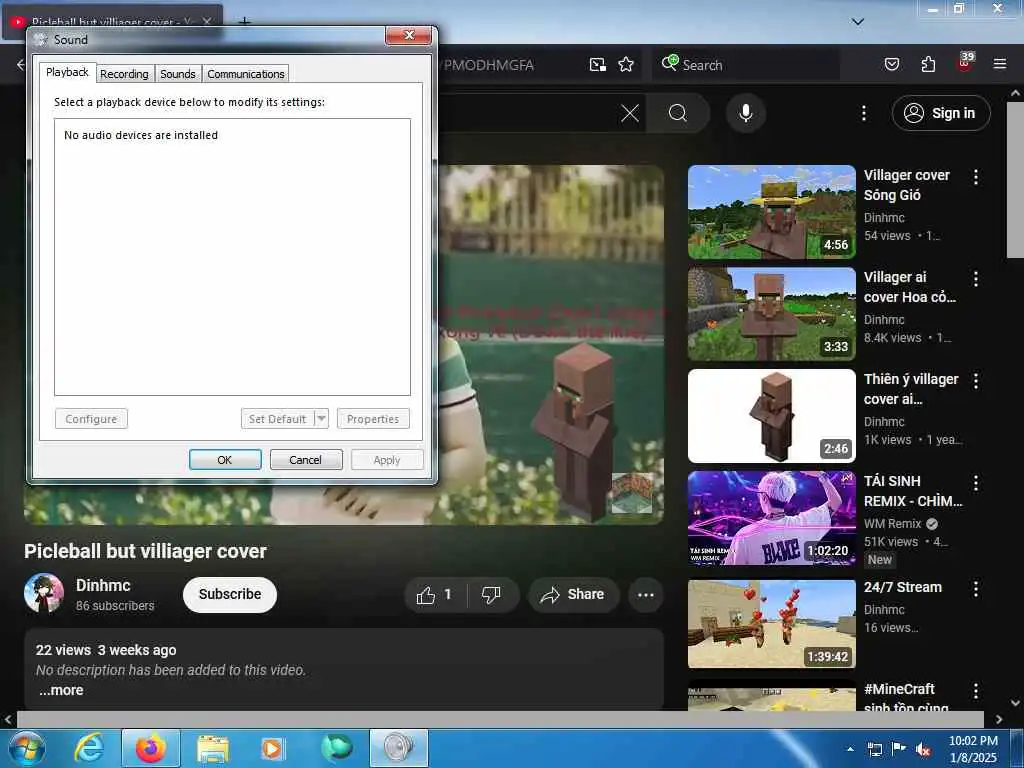Open the Sounds tab in Sound dialog

178,74
